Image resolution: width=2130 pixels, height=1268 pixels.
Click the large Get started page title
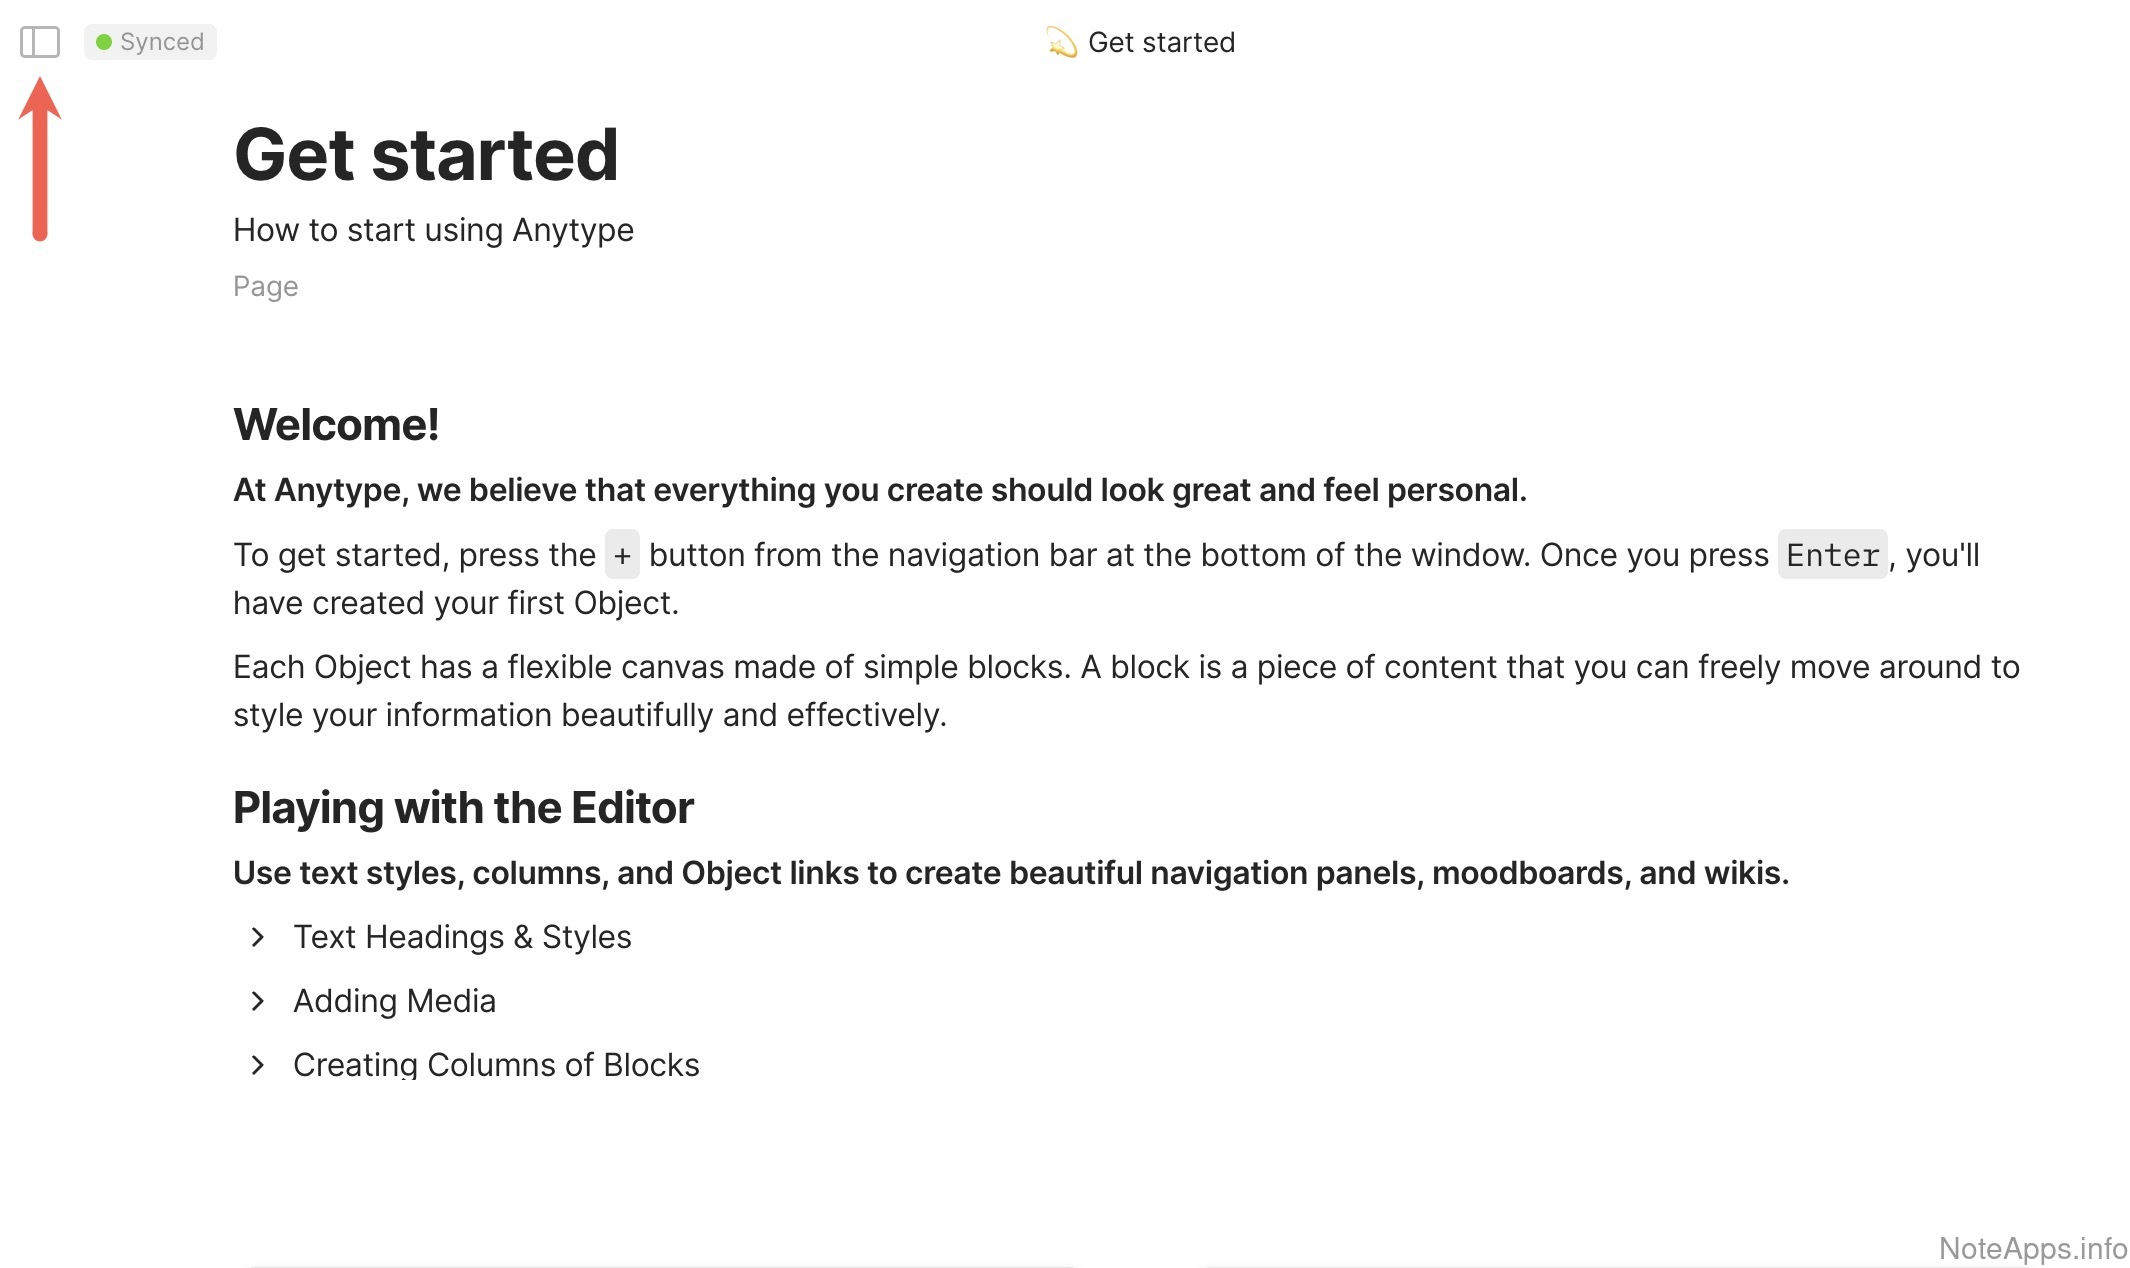coord(426,155)
